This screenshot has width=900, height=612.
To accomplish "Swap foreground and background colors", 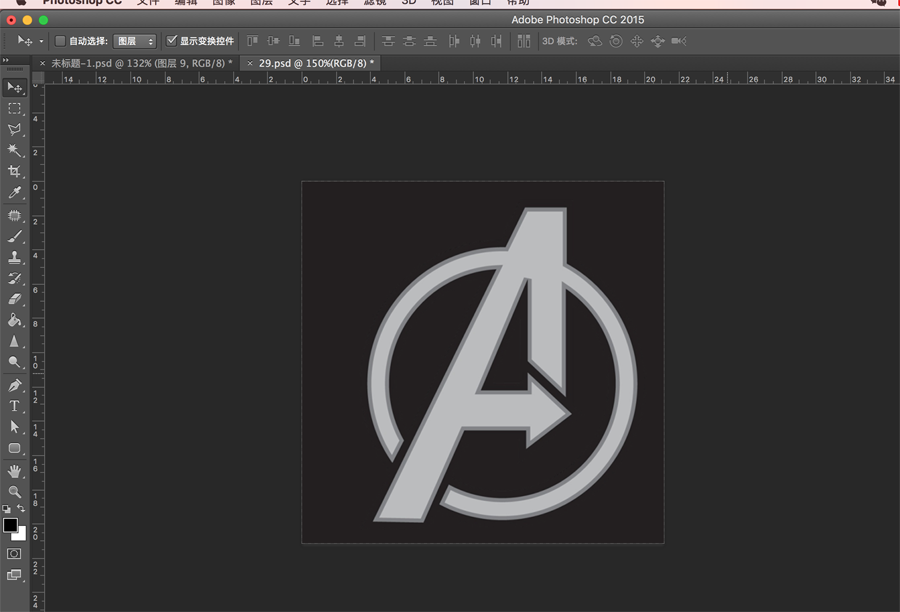I will click(x=21, y=509).
